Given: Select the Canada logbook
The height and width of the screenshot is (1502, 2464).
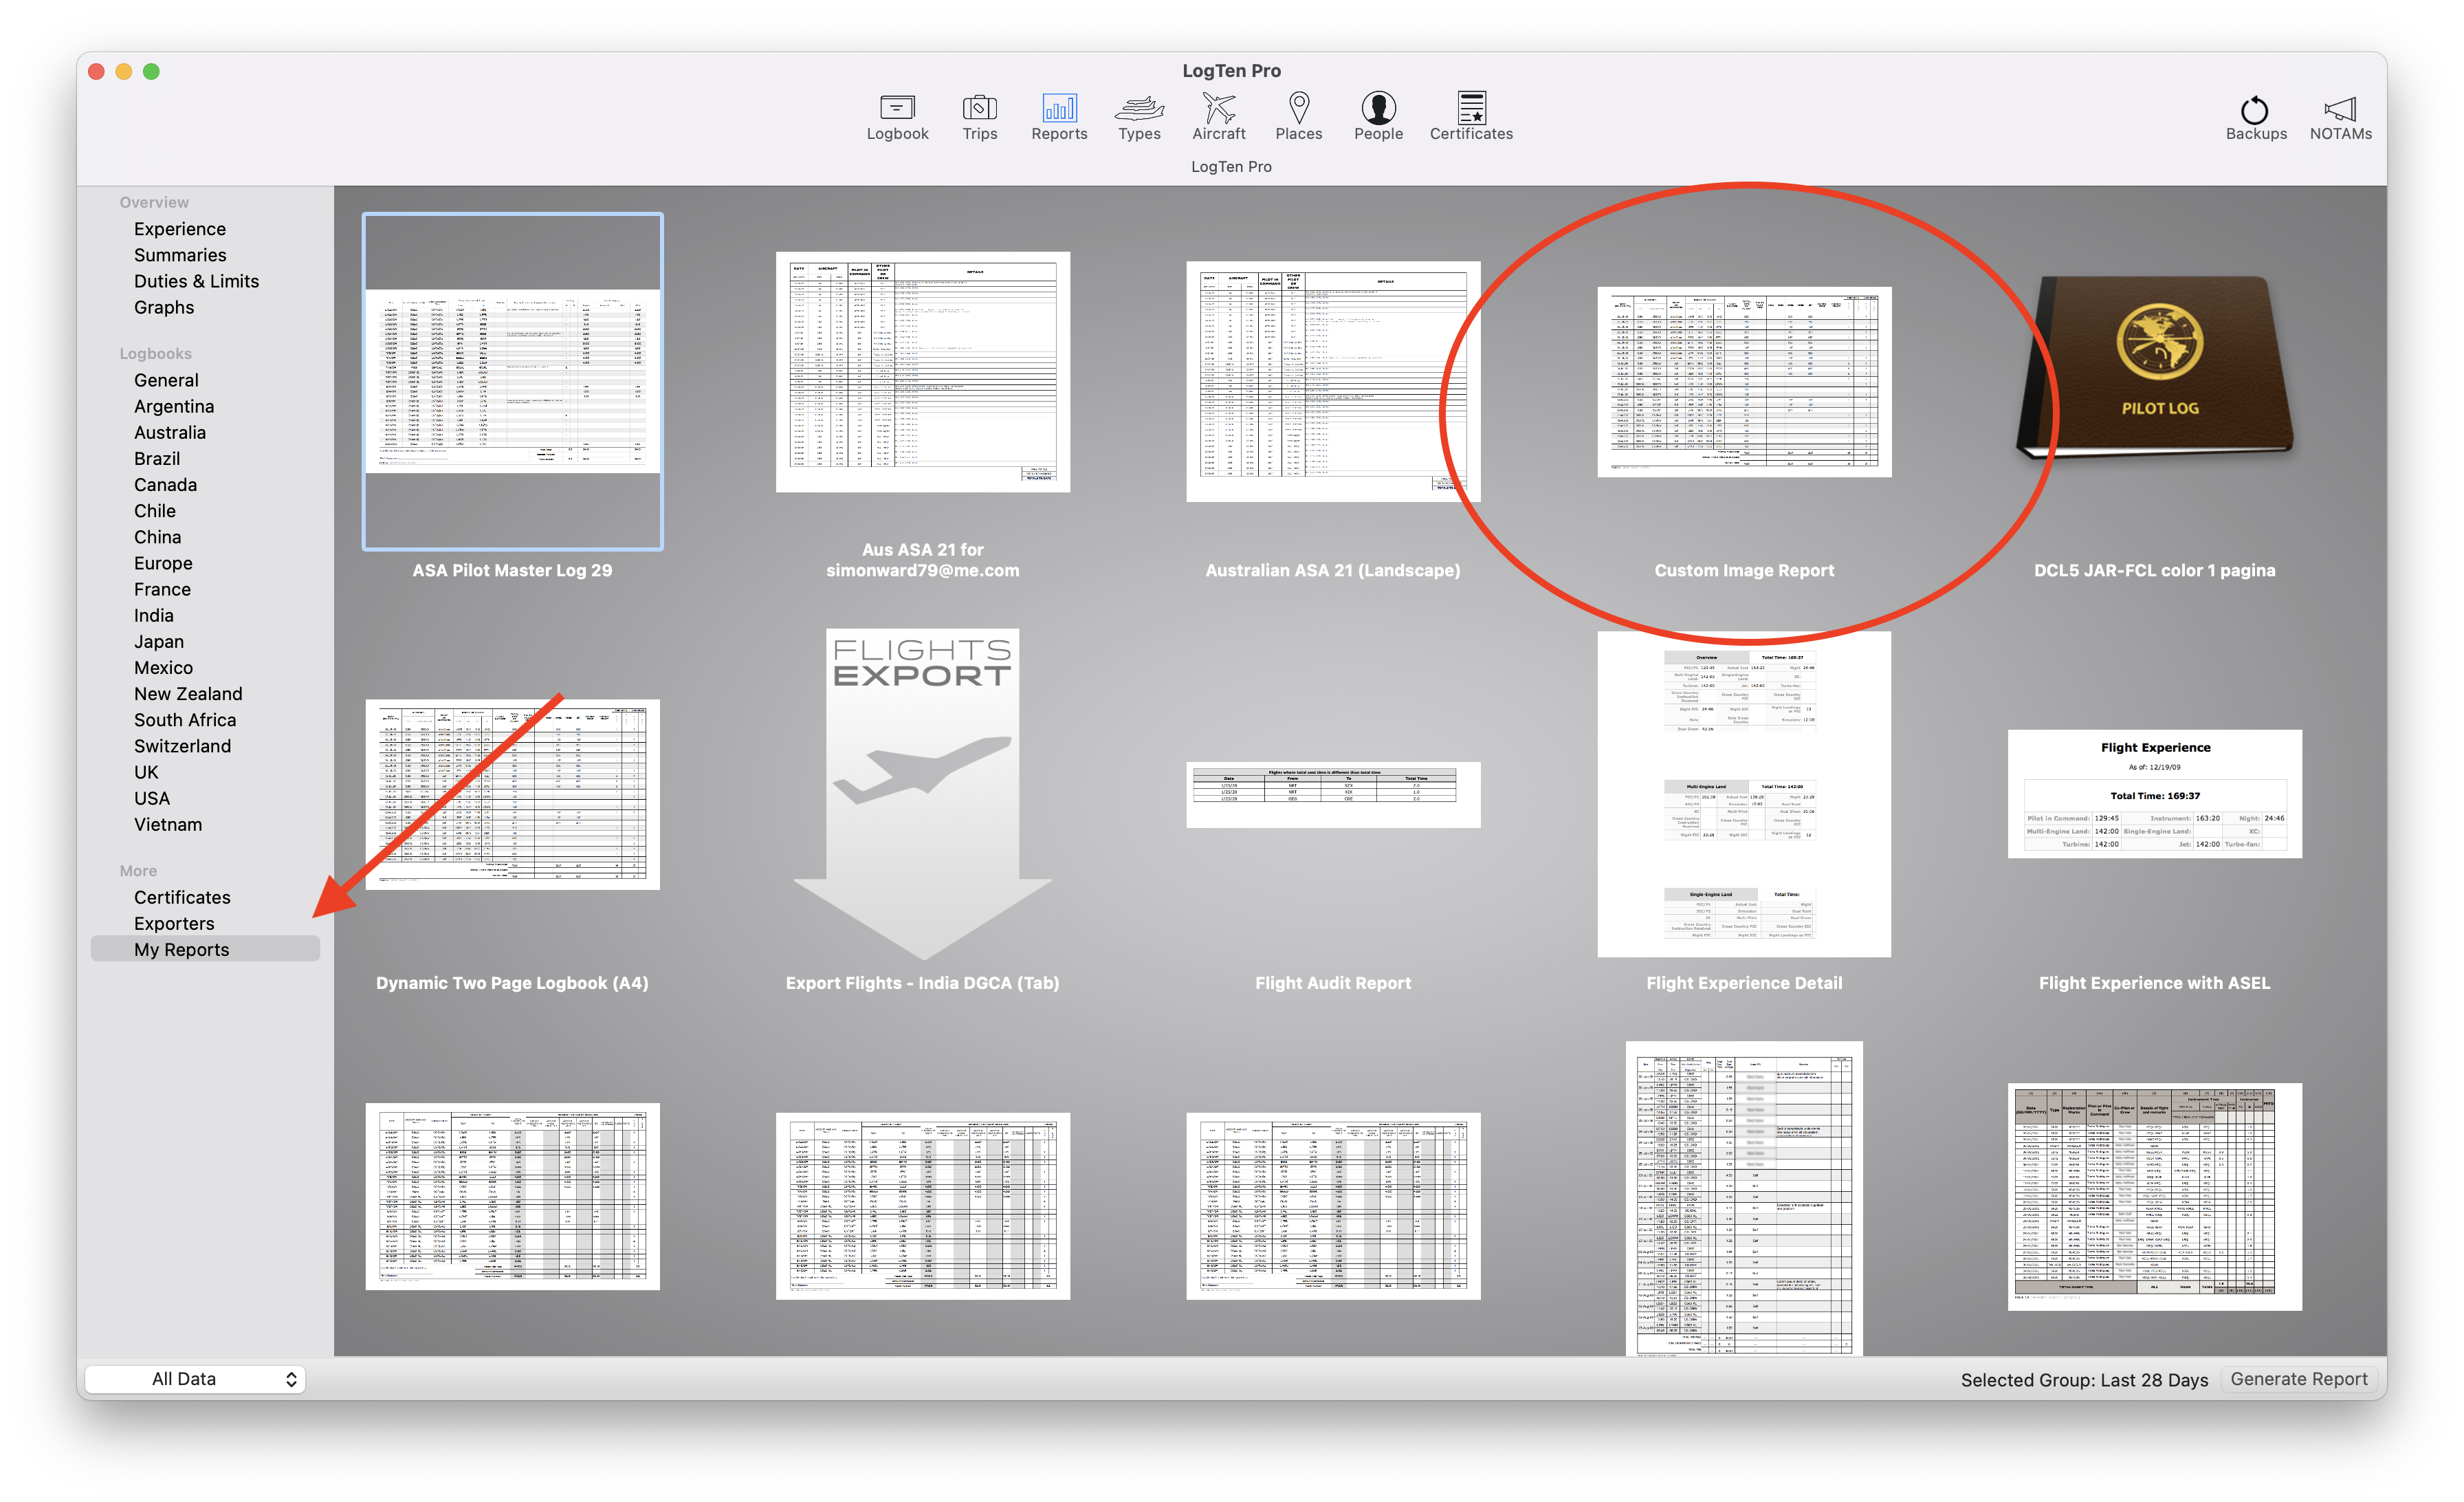Looking at the screenshot, I should tap(165, 484).
